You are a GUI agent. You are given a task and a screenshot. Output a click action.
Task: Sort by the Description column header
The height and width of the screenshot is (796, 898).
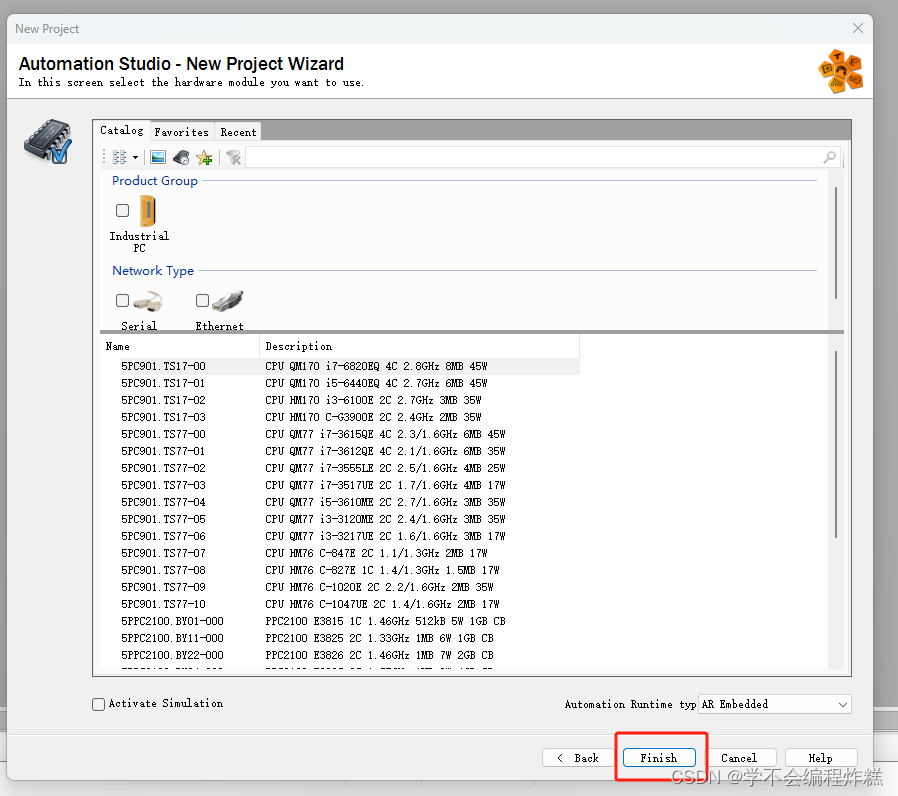pos(419,346)
